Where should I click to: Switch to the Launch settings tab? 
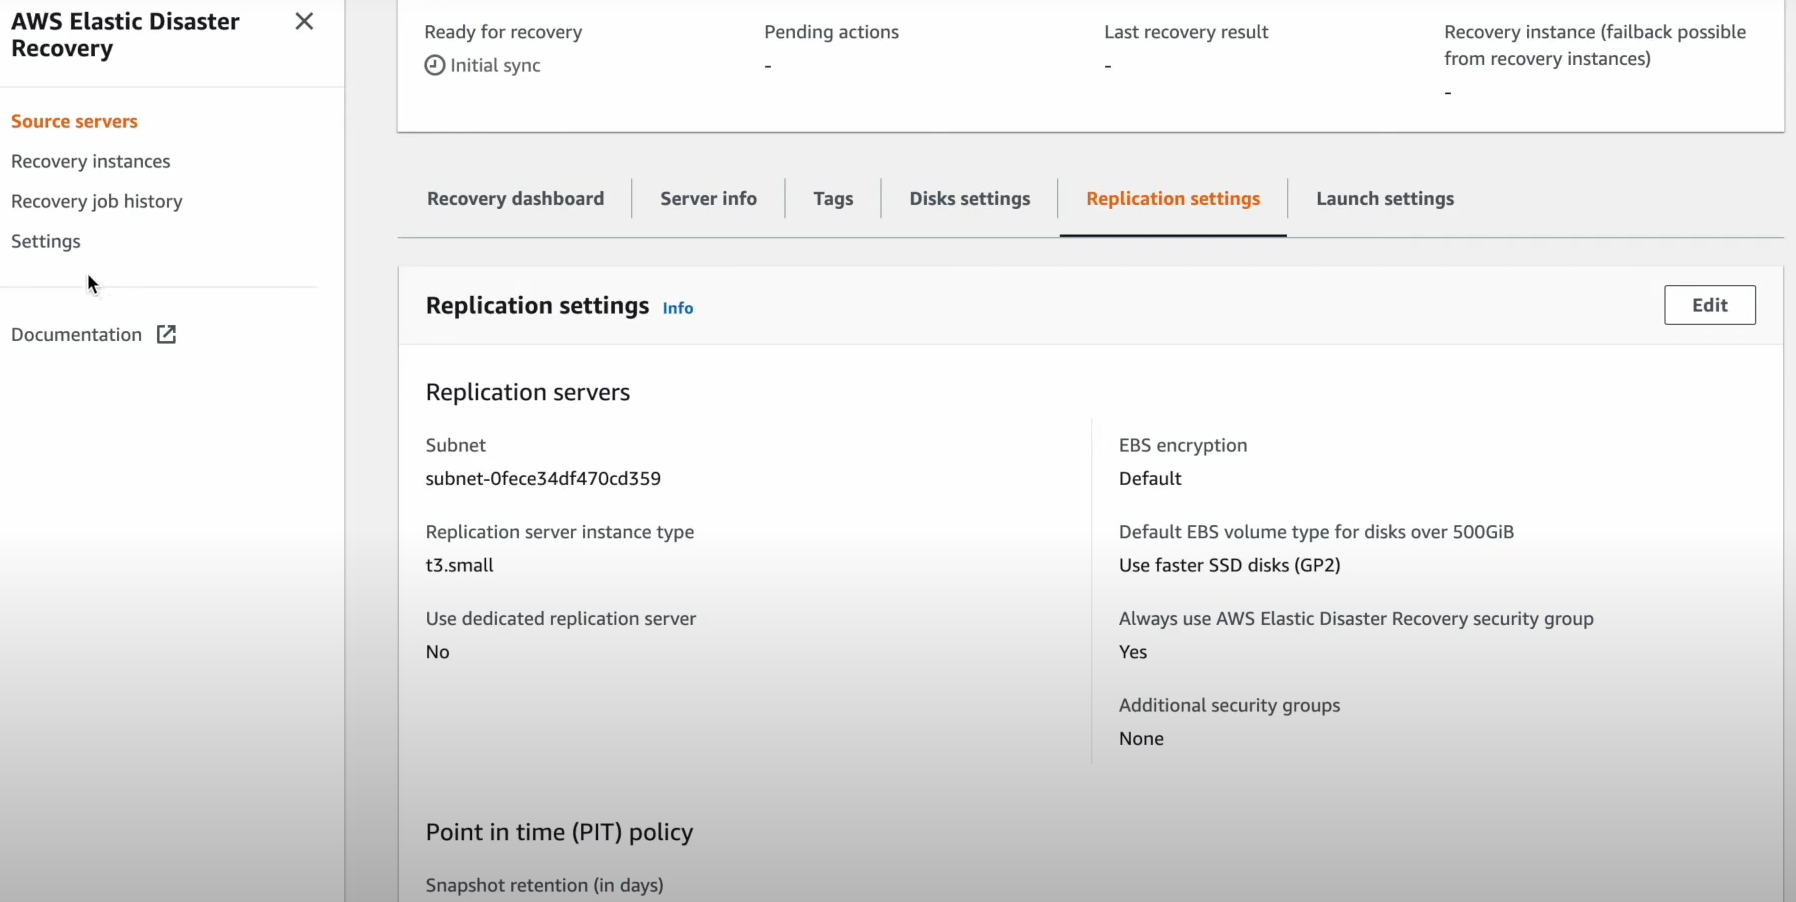coord(1385,198)
